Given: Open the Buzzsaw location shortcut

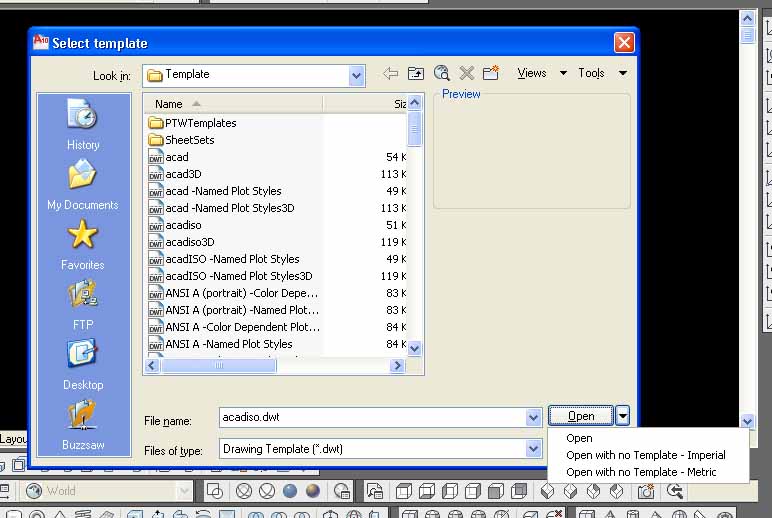Looking at the screenshot, I should point(83,425).
